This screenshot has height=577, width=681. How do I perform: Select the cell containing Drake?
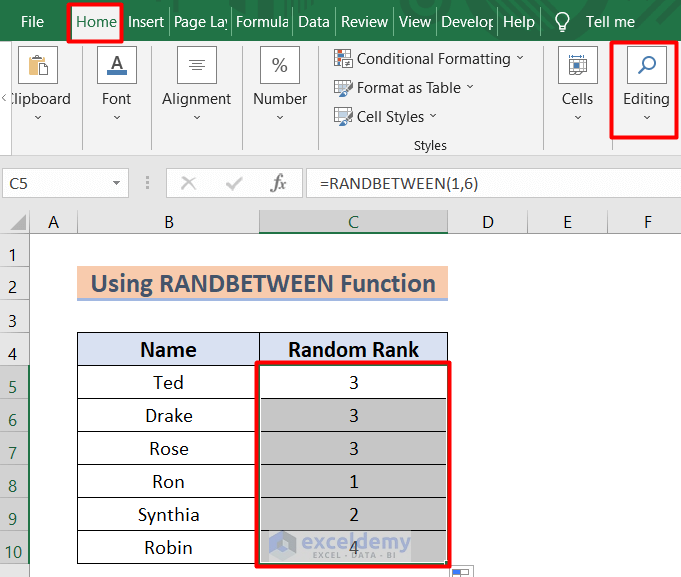pyautogui.click(x=169, y=415)
